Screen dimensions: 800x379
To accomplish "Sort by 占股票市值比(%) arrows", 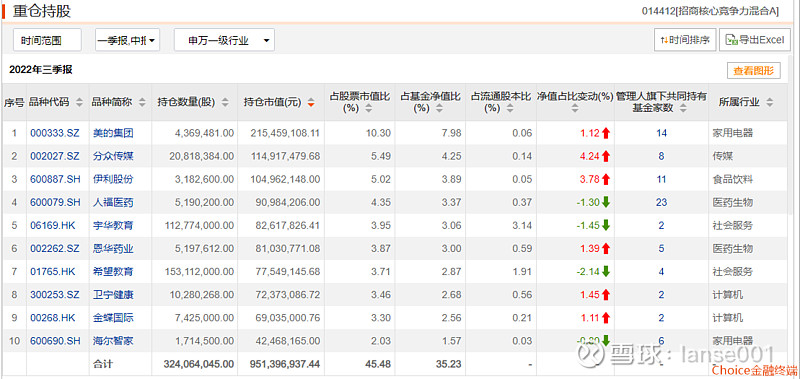I will point(369,108).
